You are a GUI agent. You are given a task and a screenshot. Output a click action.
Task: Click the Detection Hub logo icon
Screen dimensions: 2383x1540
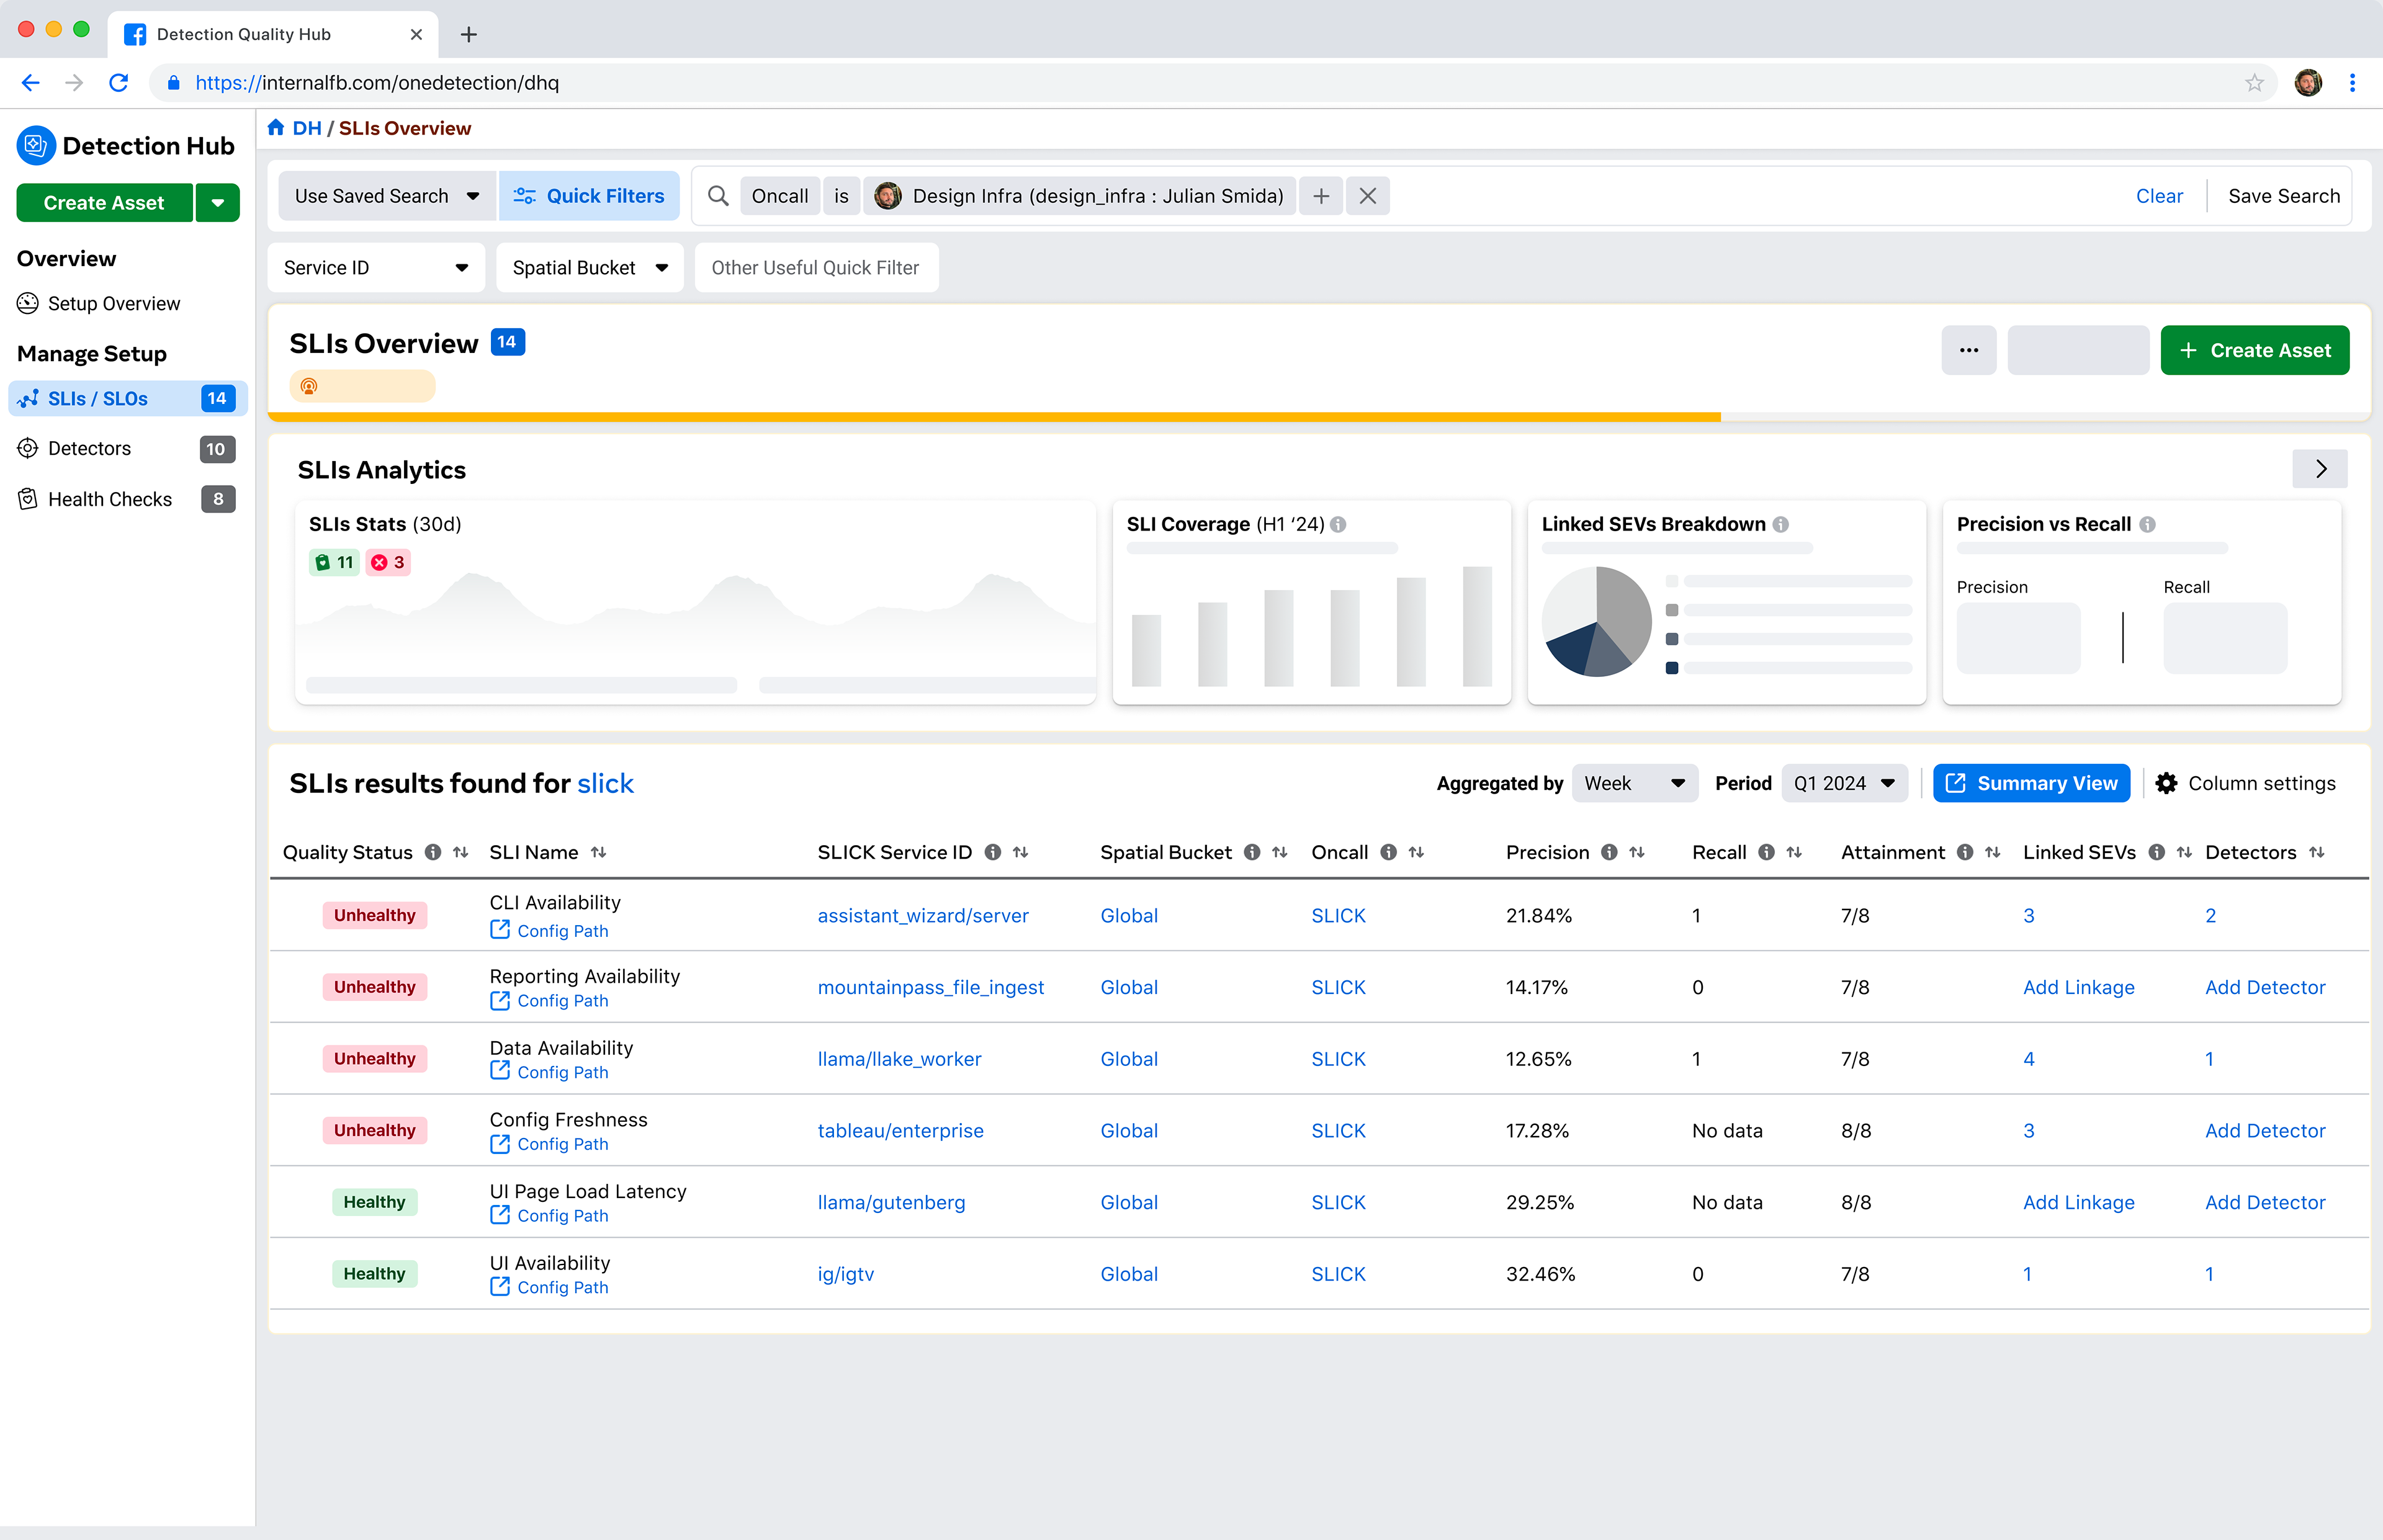tap(36, 146)
